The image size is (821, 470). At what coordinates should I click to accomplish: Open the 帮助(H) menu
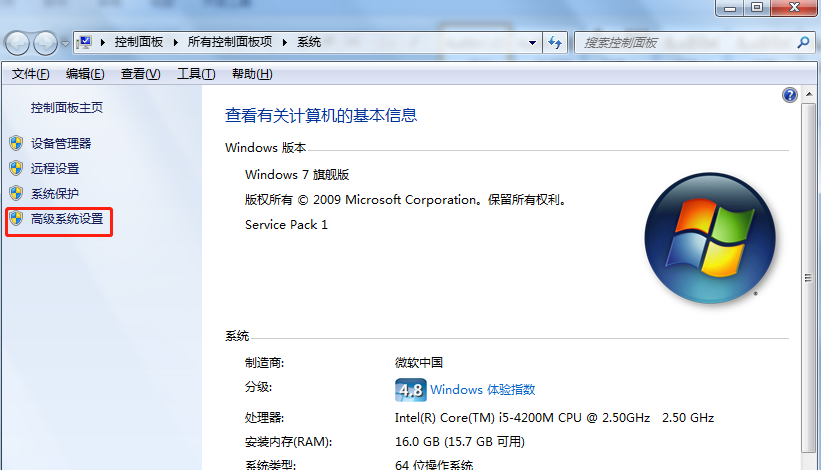252,74
